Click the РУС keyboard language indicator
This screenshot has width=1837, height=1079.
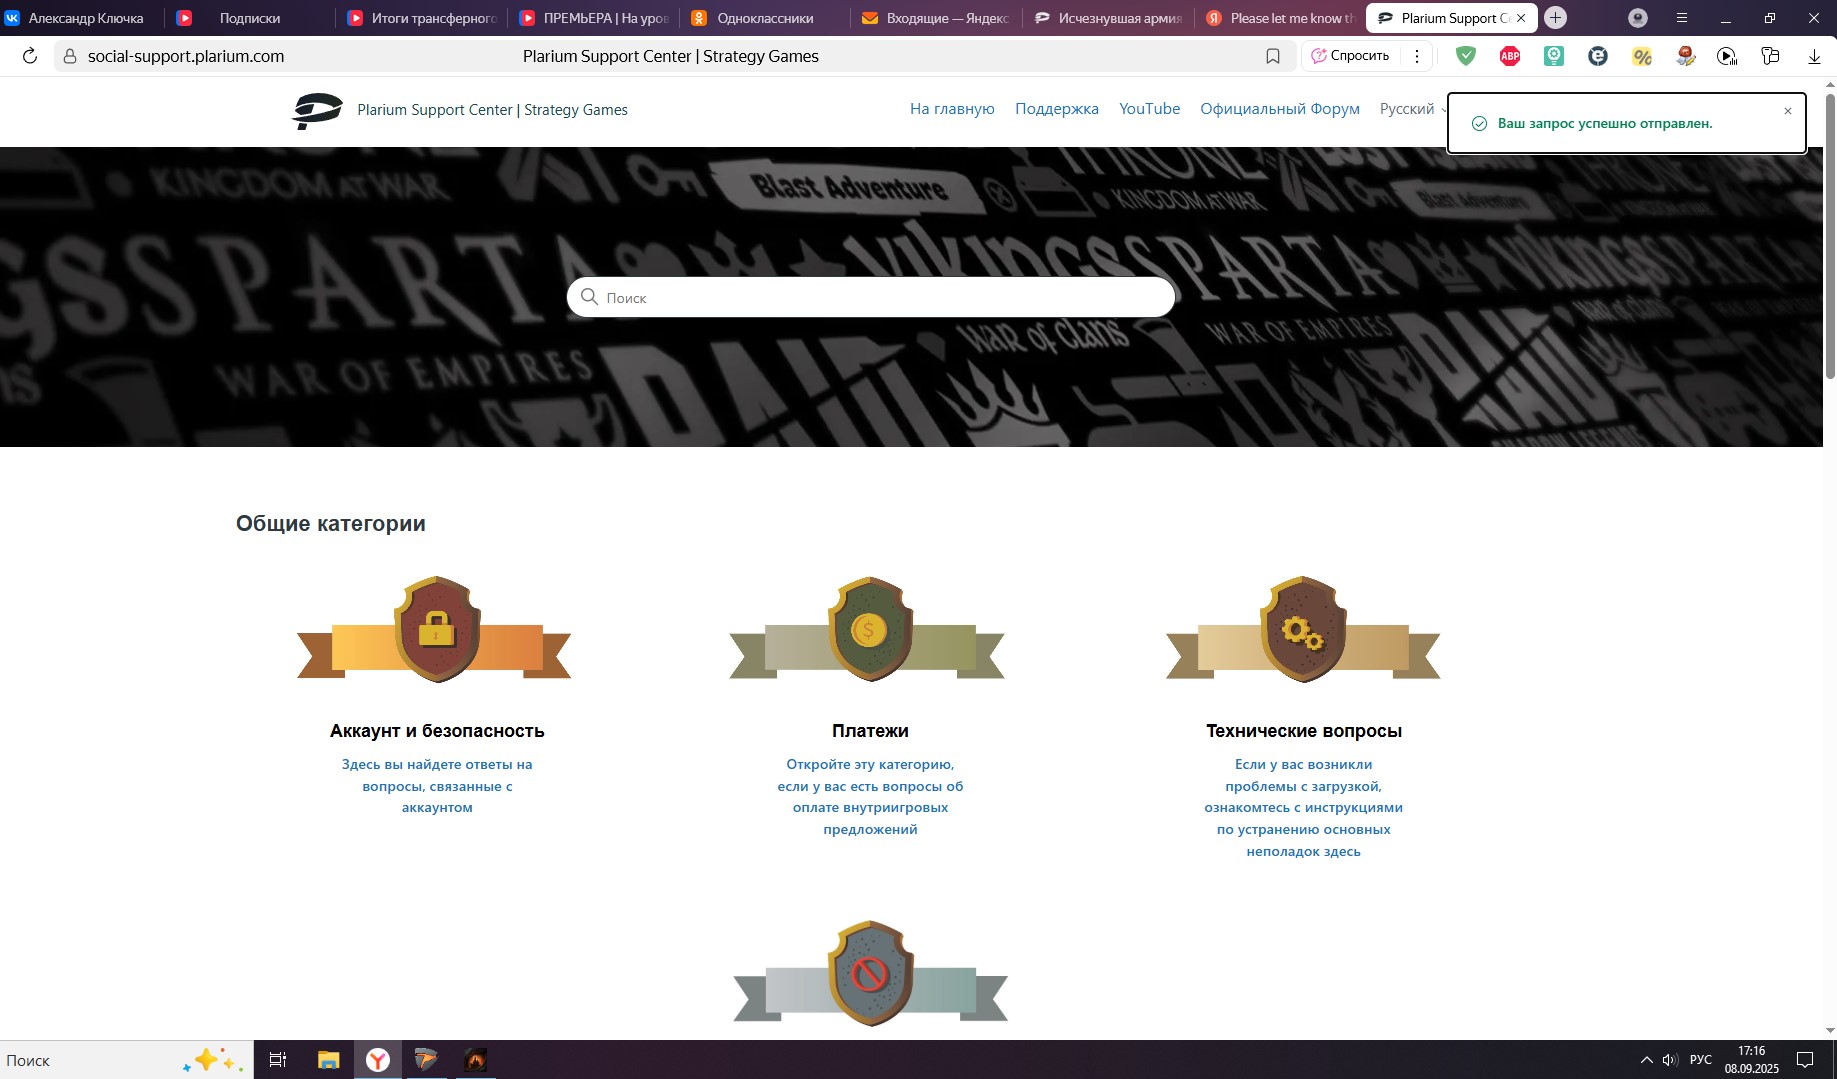coord(1700,1060)
